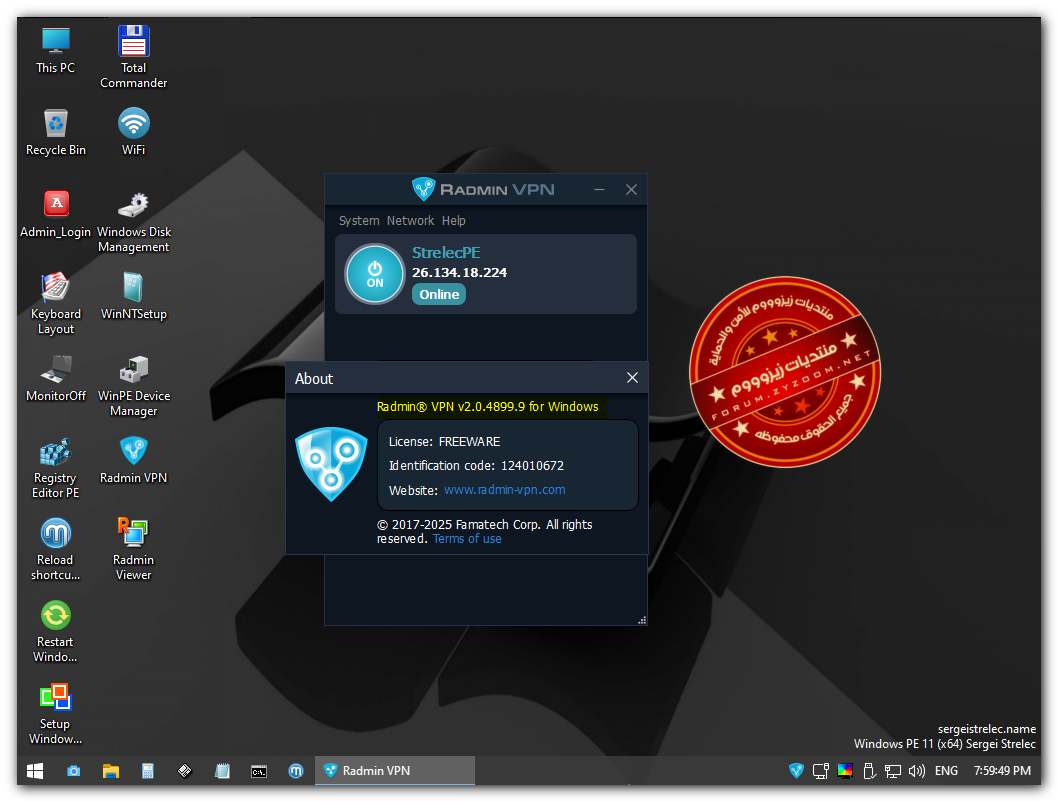The image size is (1058, 802).
Task: Click the ENG language indicator in the tray
Action: 946,771
